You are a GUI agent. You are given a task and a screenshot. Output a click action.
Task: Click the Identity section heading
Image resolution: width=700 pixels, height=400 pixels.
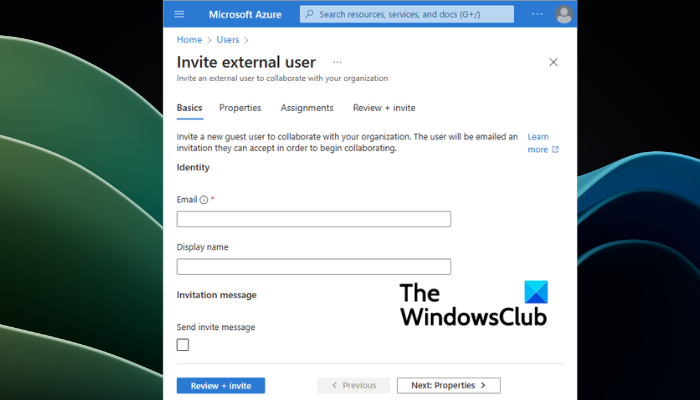[193, 167]
